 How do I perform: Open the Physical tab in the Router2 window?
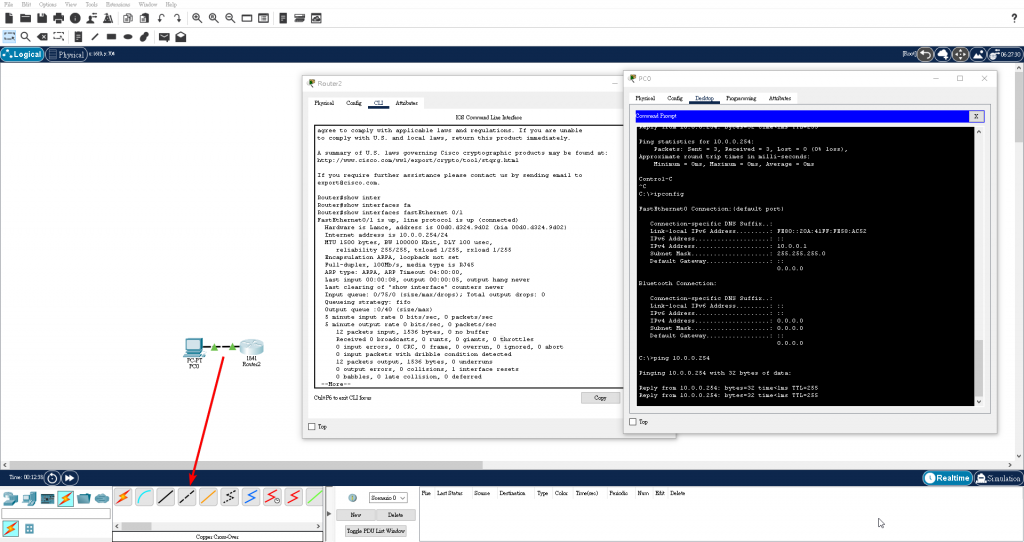pyautogui.click(x=324, y=103)
